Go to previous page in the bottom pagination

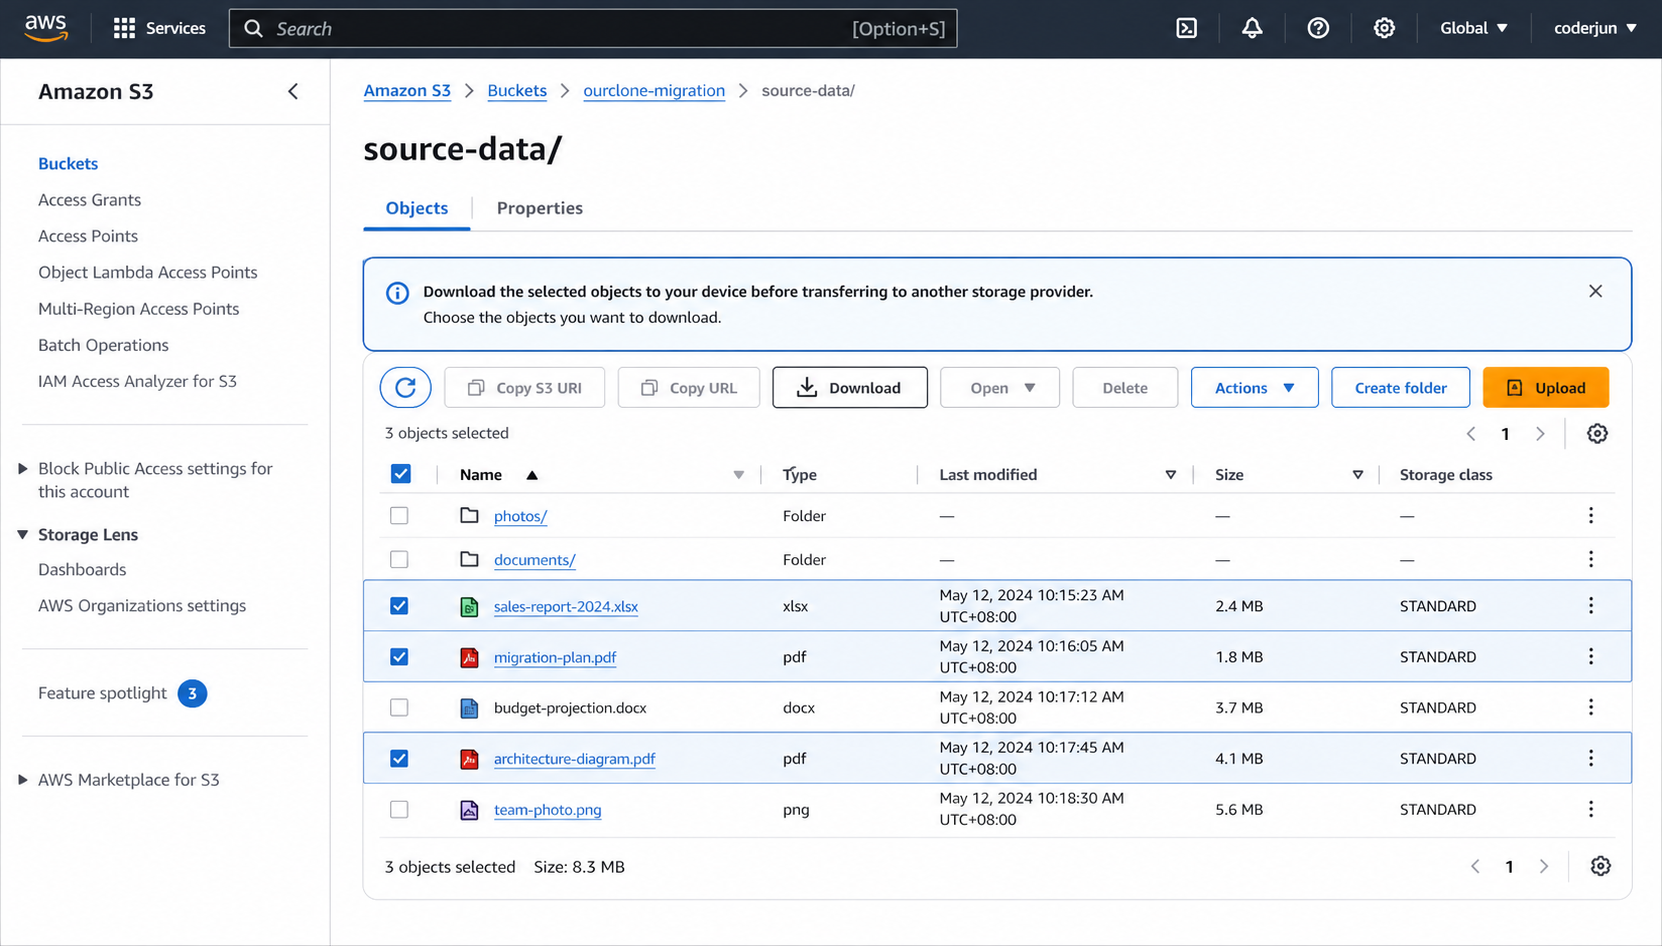click(x=1475, y=866)
